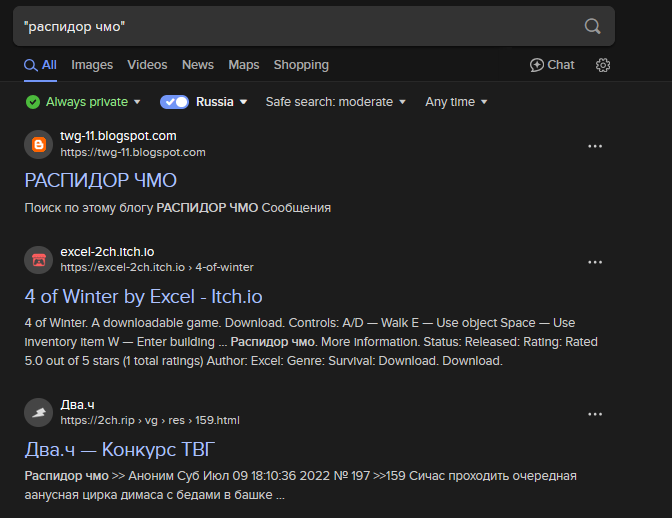The width and height of the screenshot is (672, 518).
Task: Toggle the Russia region switch
Action: point(174,102)
